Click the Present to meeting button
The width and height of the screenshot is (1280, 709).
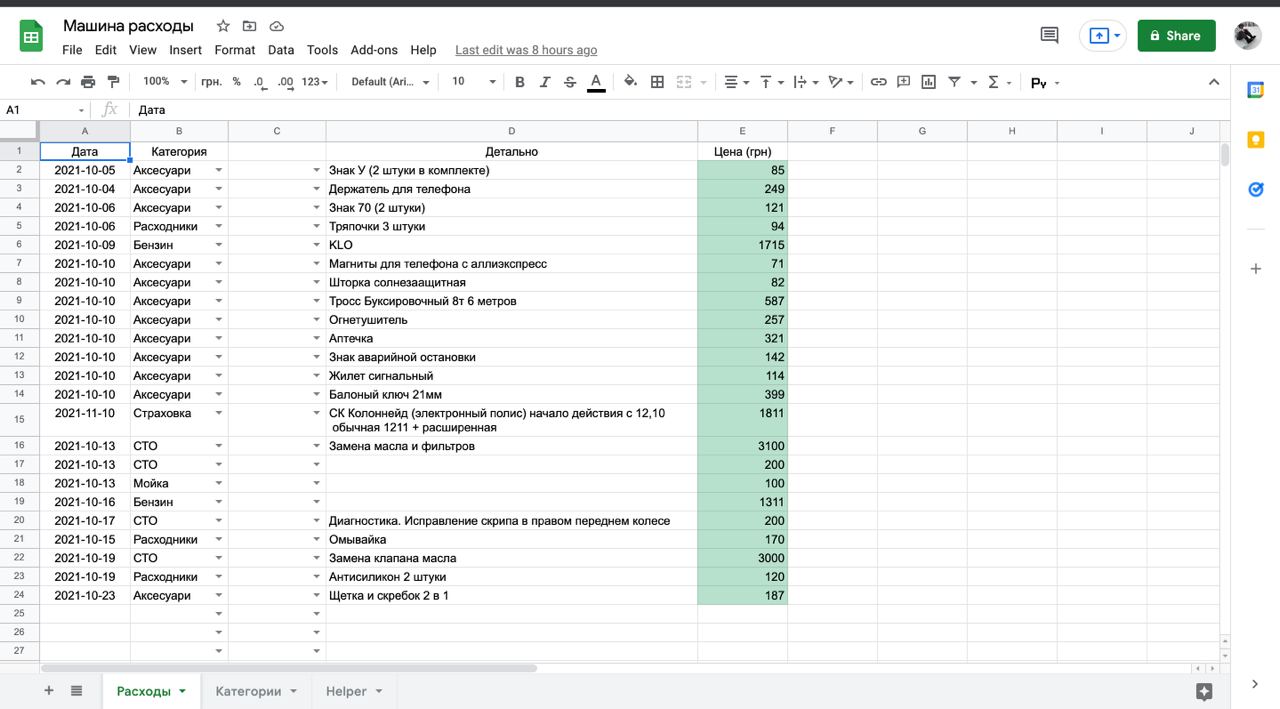click(x=1102, y=35)
